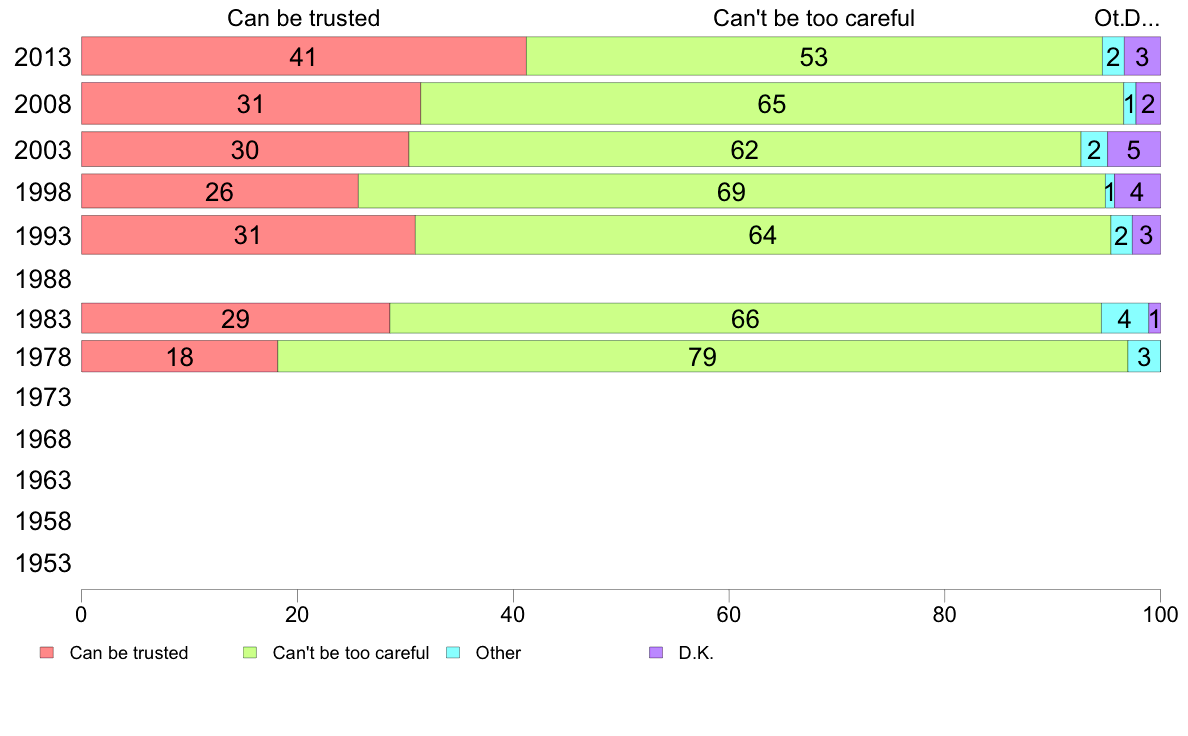
Task: Click the 1998 red bar segment showing 26
Action: [219, 191]
